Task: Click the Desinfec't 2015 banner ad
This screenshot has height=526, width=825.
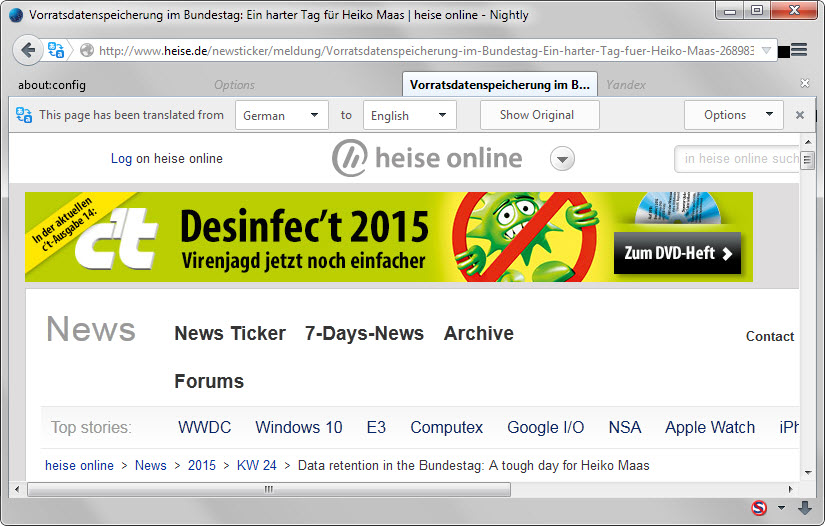Action: 388,237
